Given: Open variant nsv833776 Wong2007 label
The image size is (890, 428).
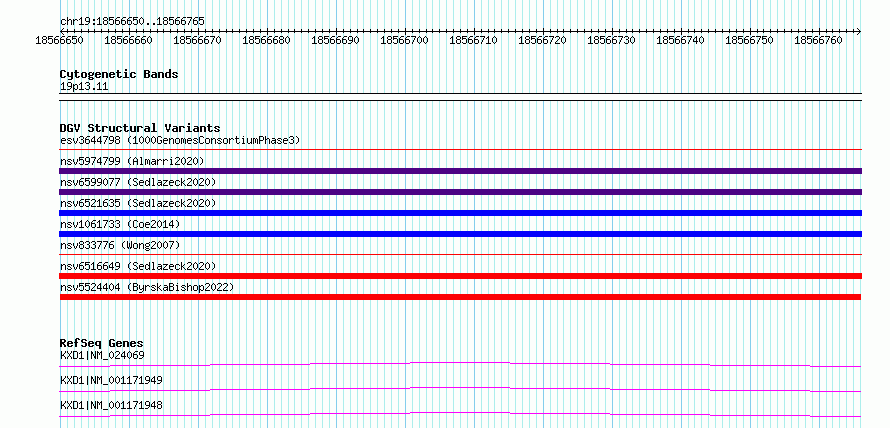Looking at the screenshot, I should point(120,245).
